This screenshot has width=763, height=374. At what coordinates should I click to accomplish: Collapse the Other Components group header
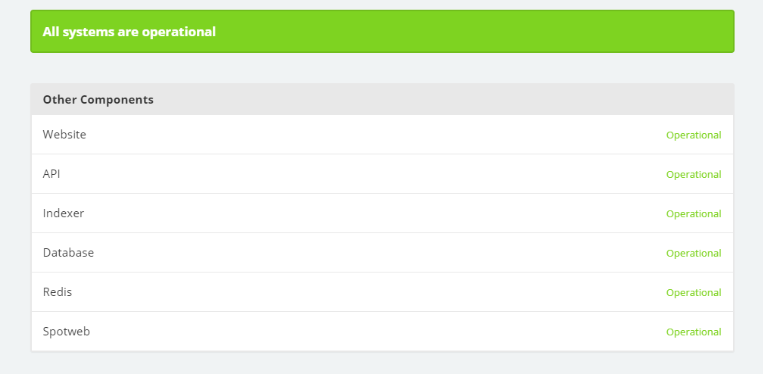coord(98,100)
